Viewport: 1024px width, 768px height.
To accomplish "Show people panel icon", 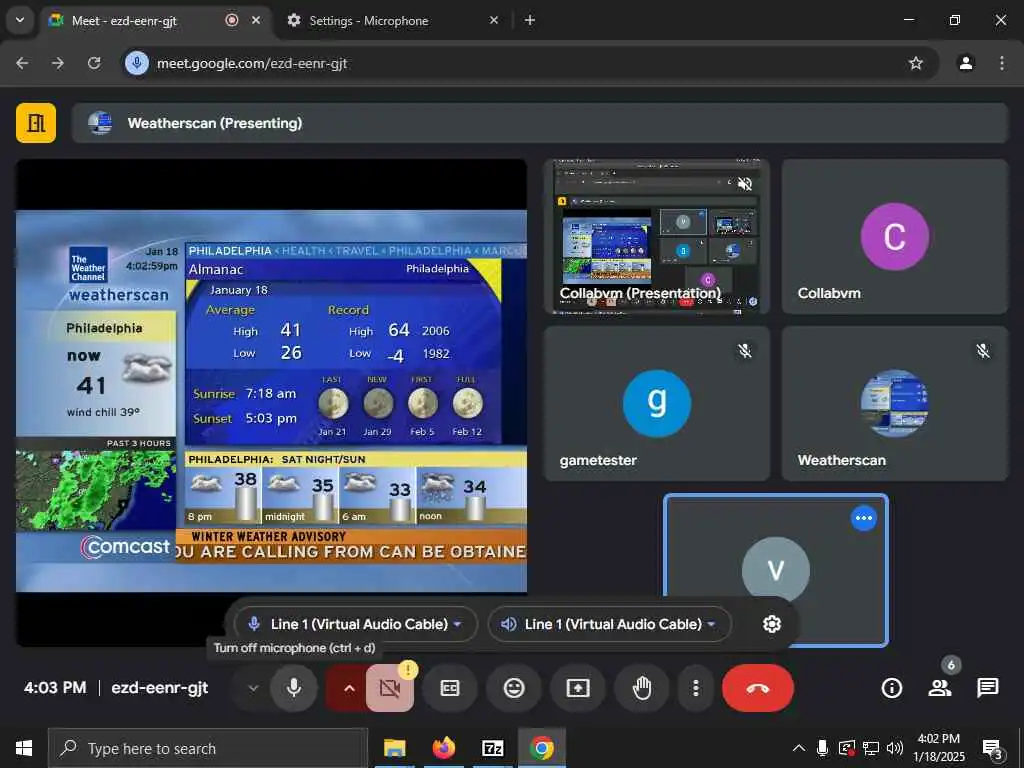I will 940,688.
